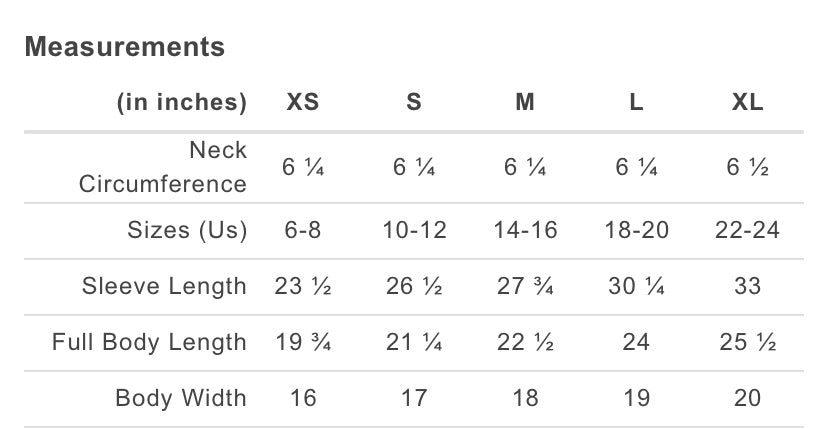Click the L body width value 19
The height and width of the screenshot is (429, 828).
click(636, 397)
